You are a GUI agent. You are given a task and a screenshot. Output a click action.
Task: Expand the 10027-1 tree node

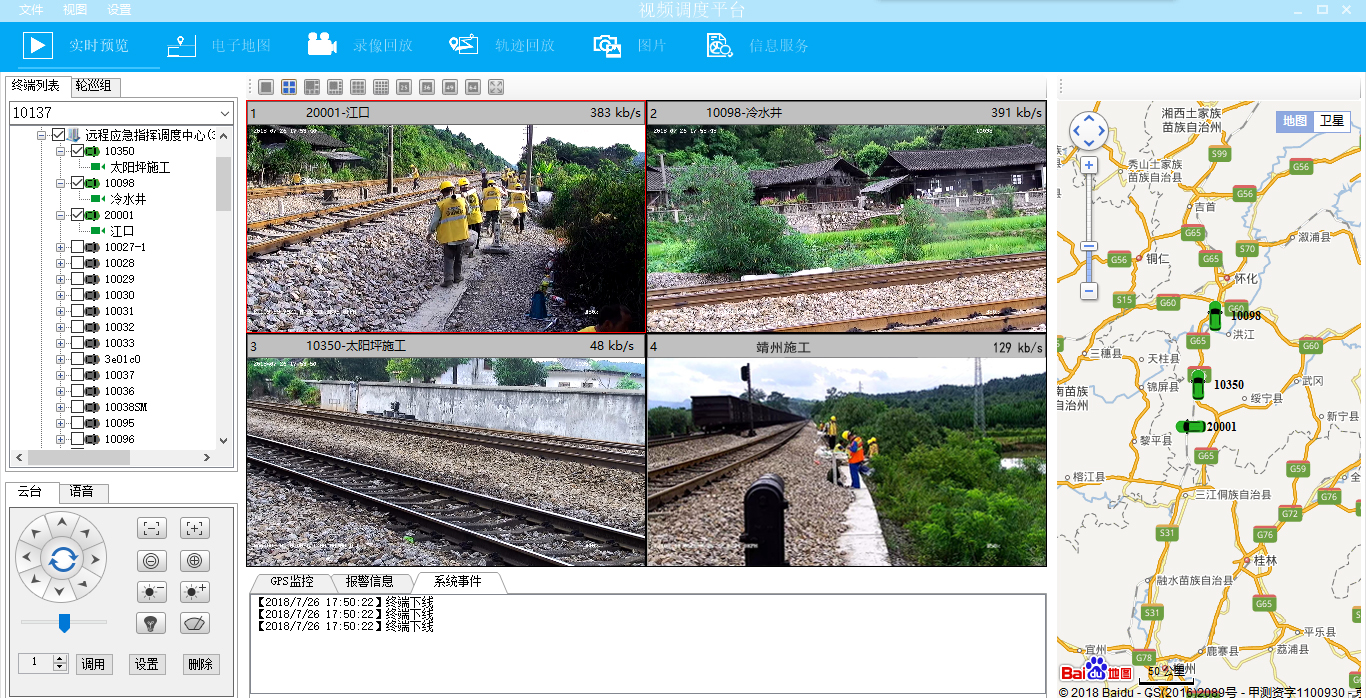tap(60, 247)
